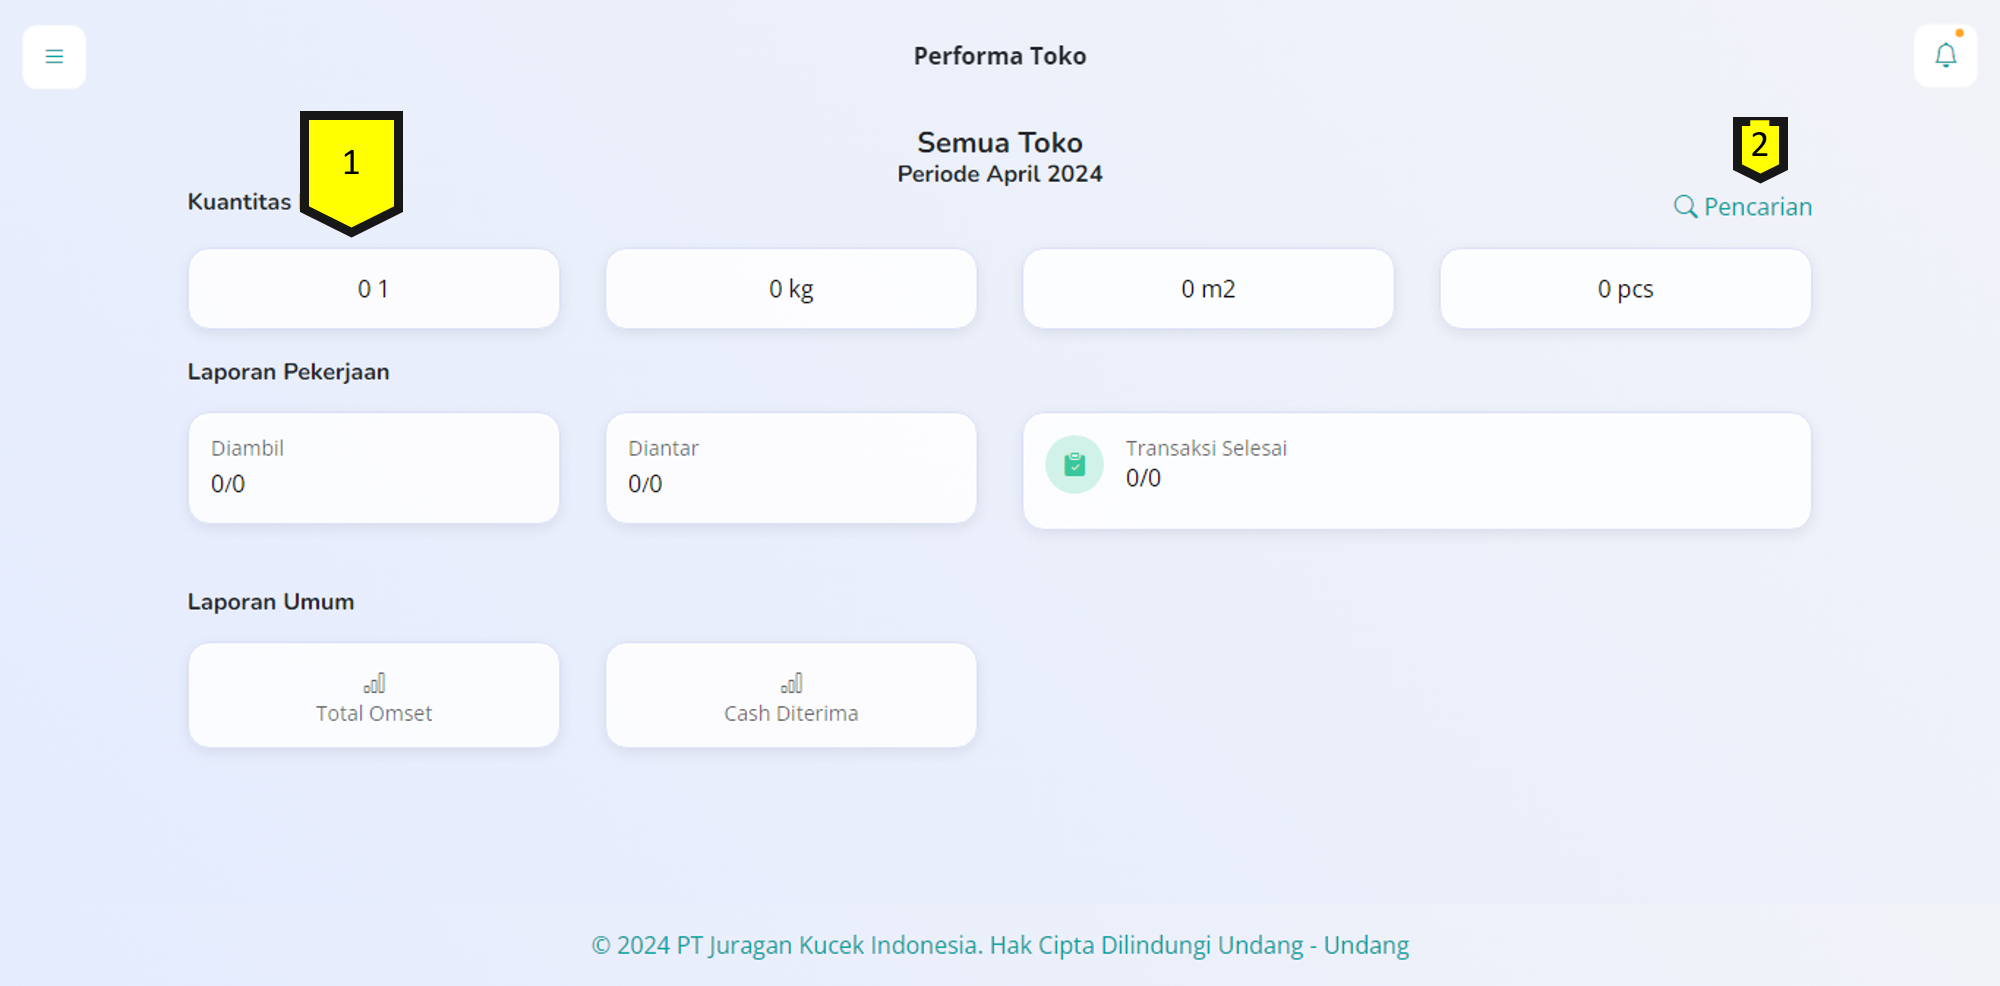
Task: Click the Transaksi Selesai clipboard icon
Action: (1074, 464)
